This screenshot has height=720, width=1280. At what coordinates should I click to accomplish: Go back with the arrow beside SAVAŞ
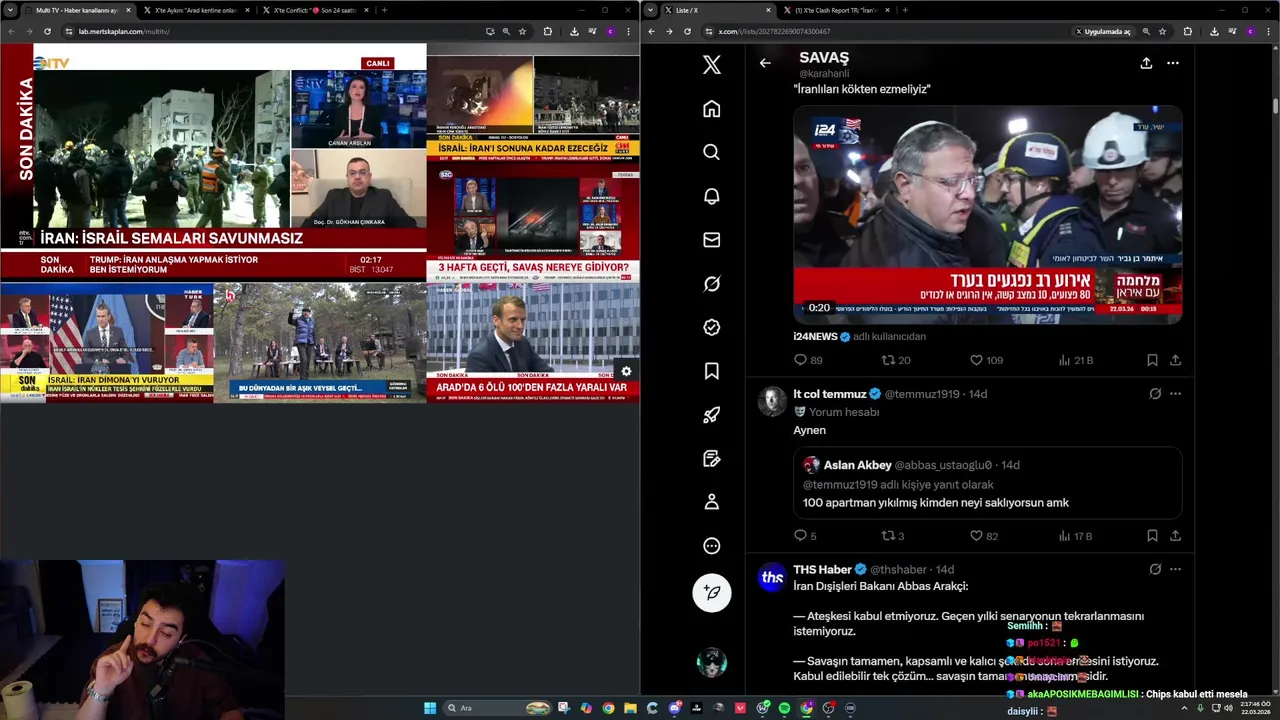pos(765,63)
